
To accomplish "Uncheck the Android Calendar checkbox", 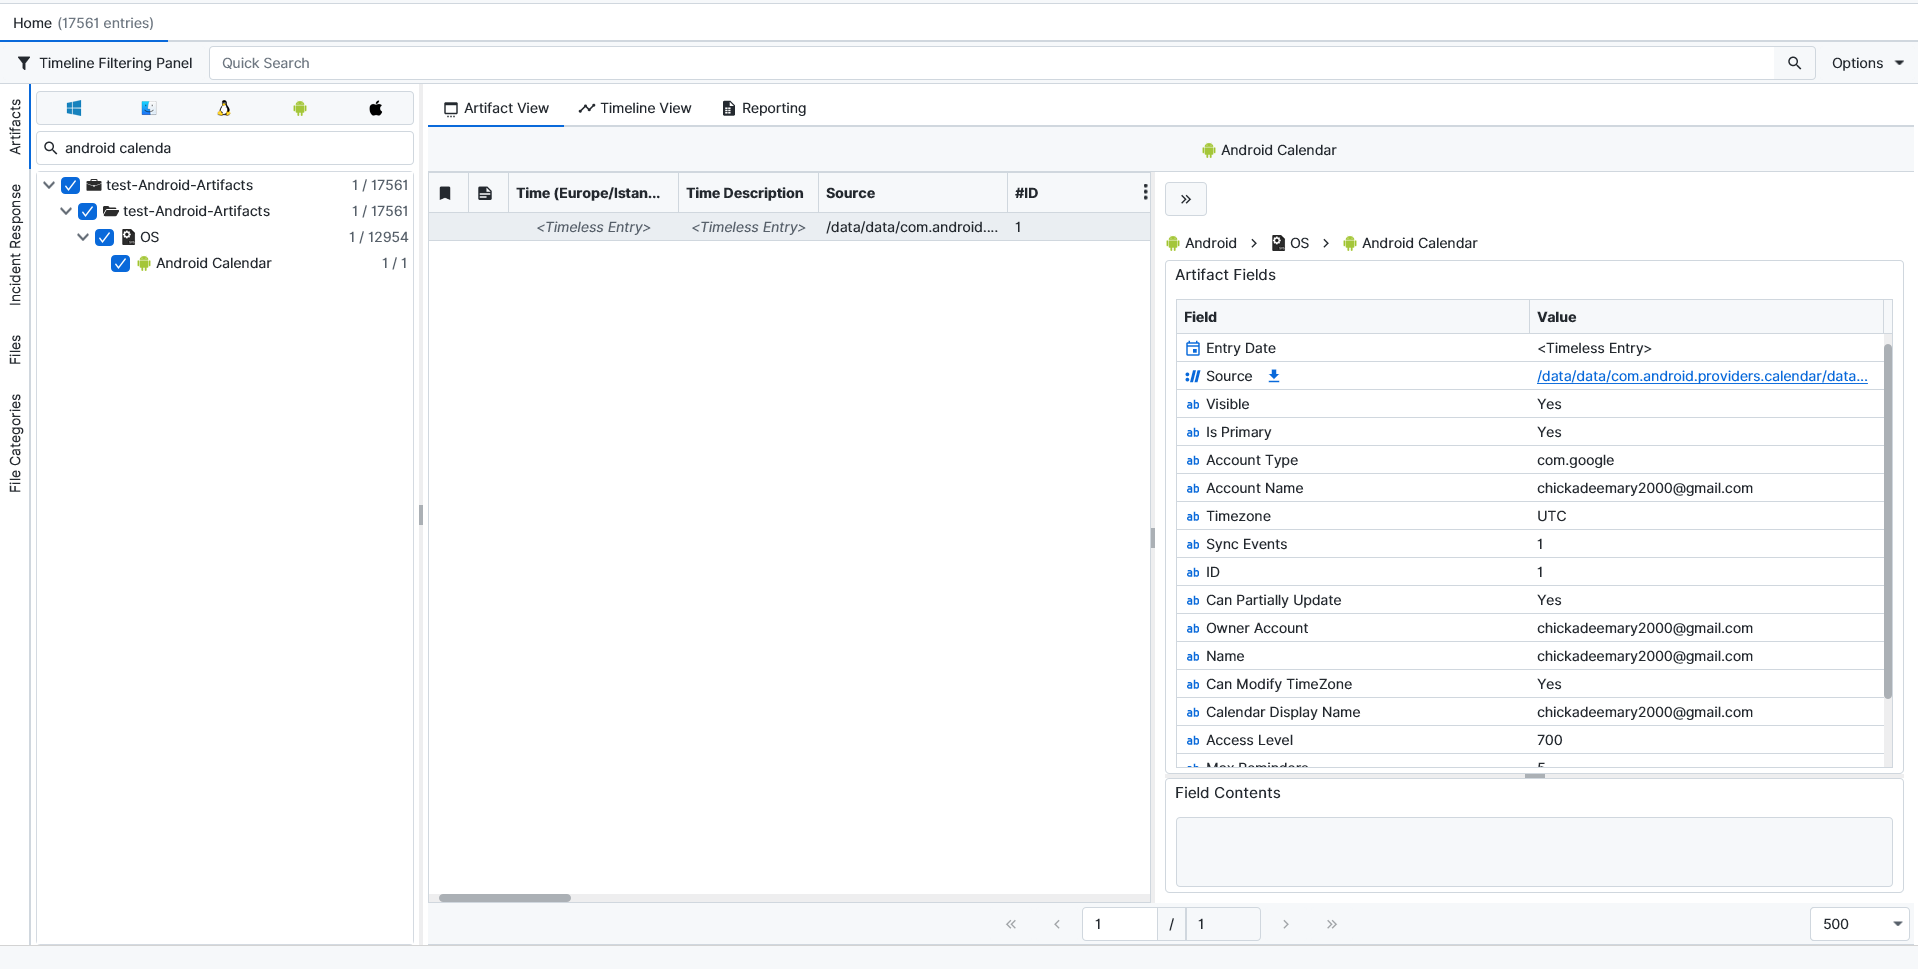I will (121, 263).
